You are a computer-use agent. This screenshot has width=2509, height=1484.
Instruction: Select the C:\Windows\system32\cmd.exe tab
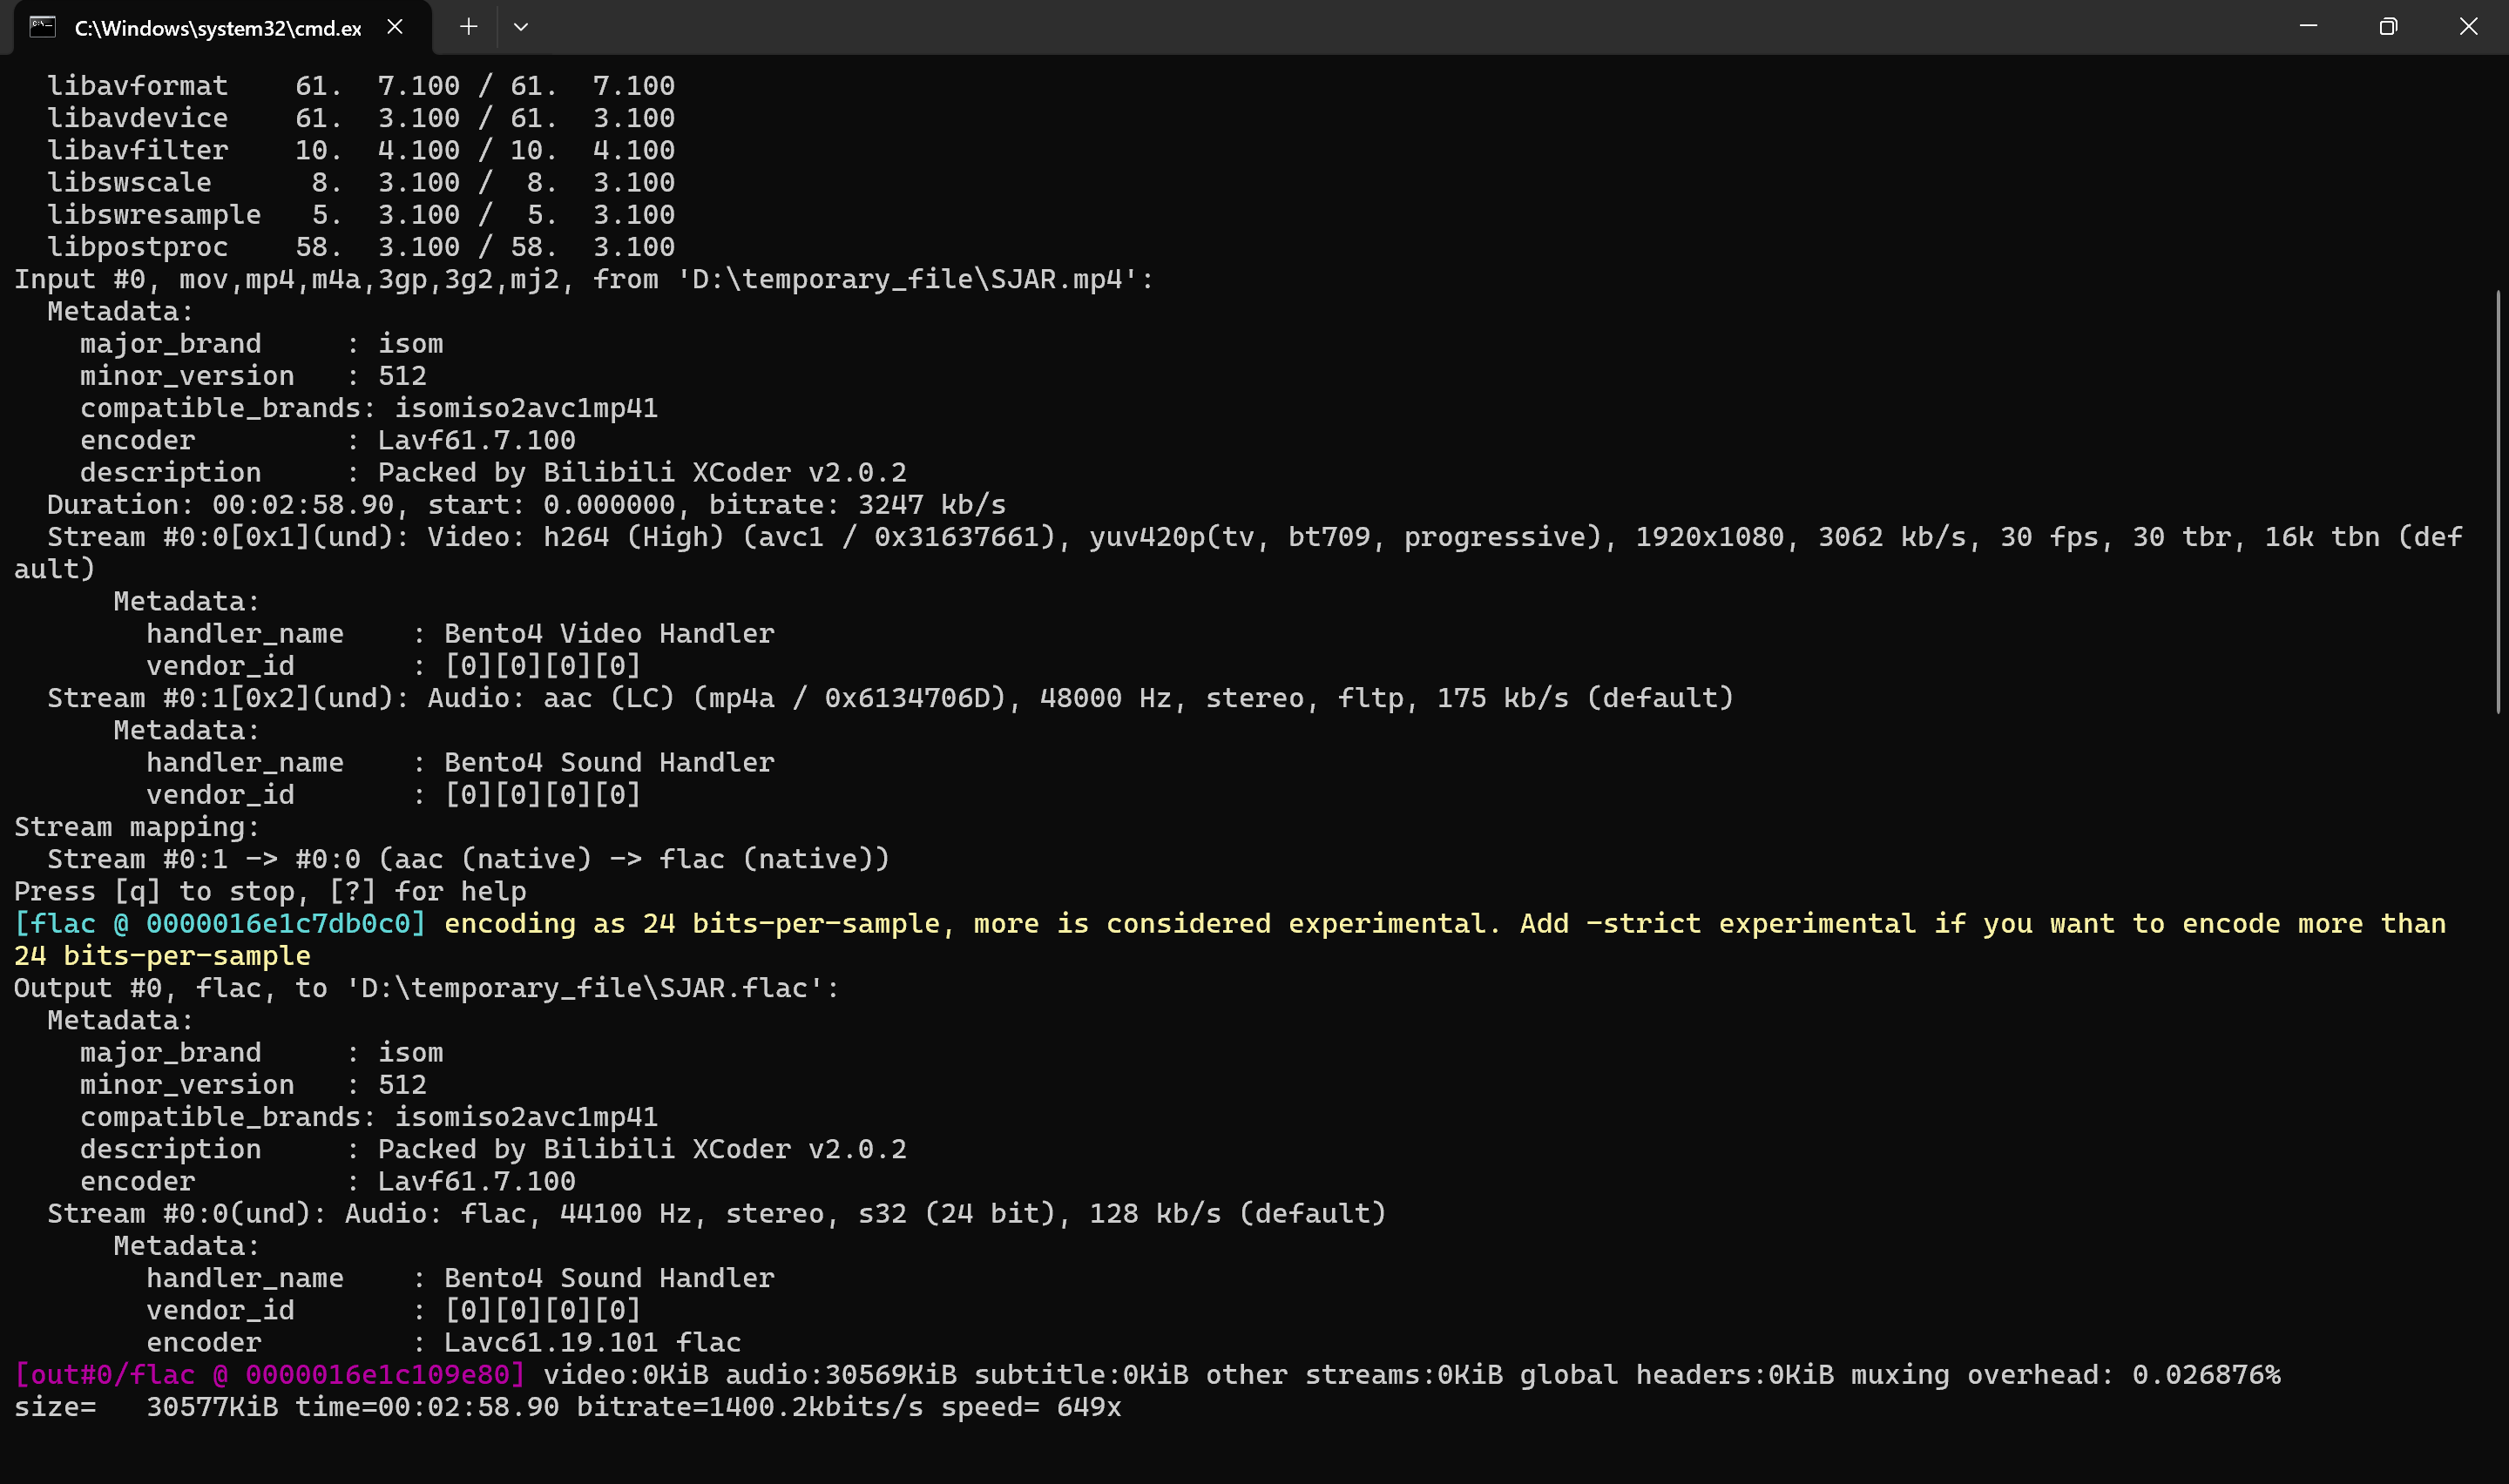point(217,28)
